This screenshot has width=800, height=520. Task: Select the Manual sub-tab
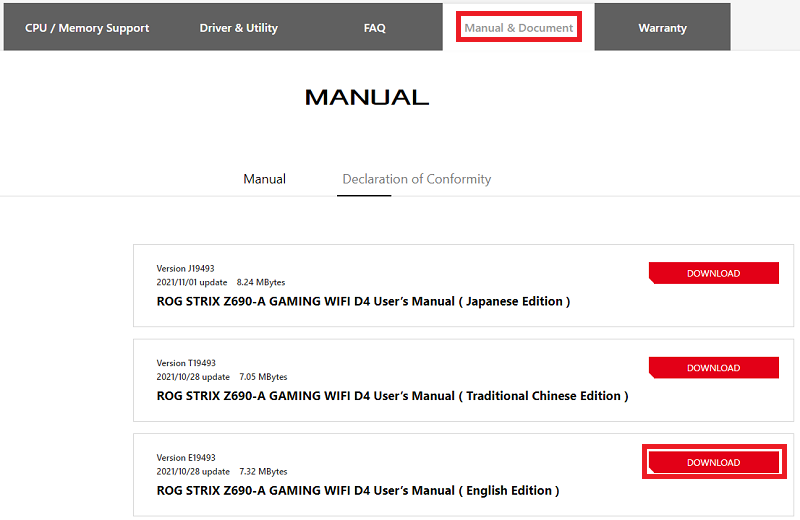pos(264,179)
